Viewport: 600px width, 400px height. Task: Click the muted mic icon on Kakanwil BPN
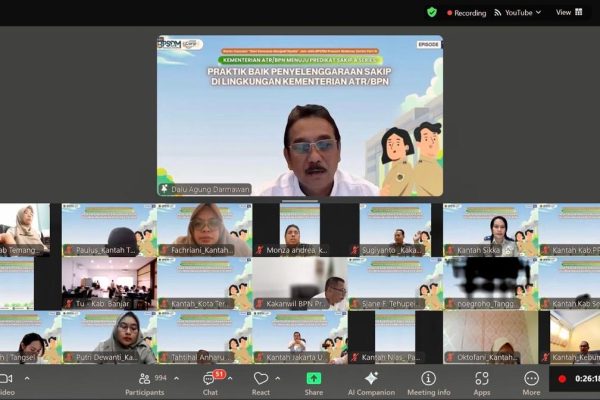click(260, 304)
